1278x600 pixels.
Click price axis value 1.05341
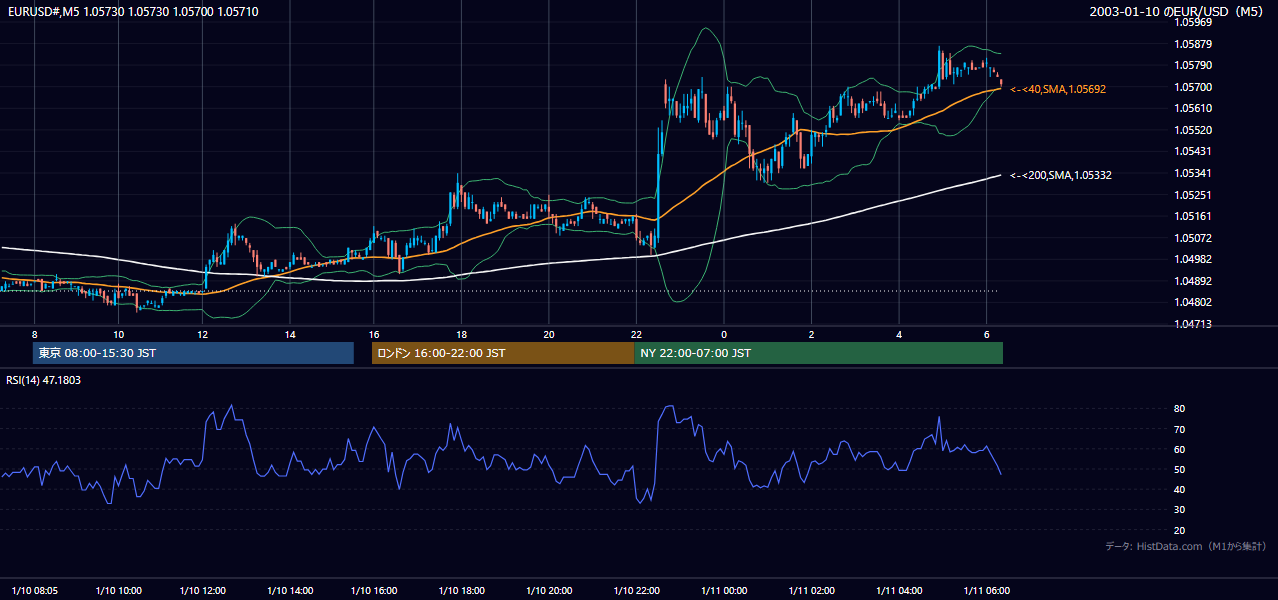1193,173
